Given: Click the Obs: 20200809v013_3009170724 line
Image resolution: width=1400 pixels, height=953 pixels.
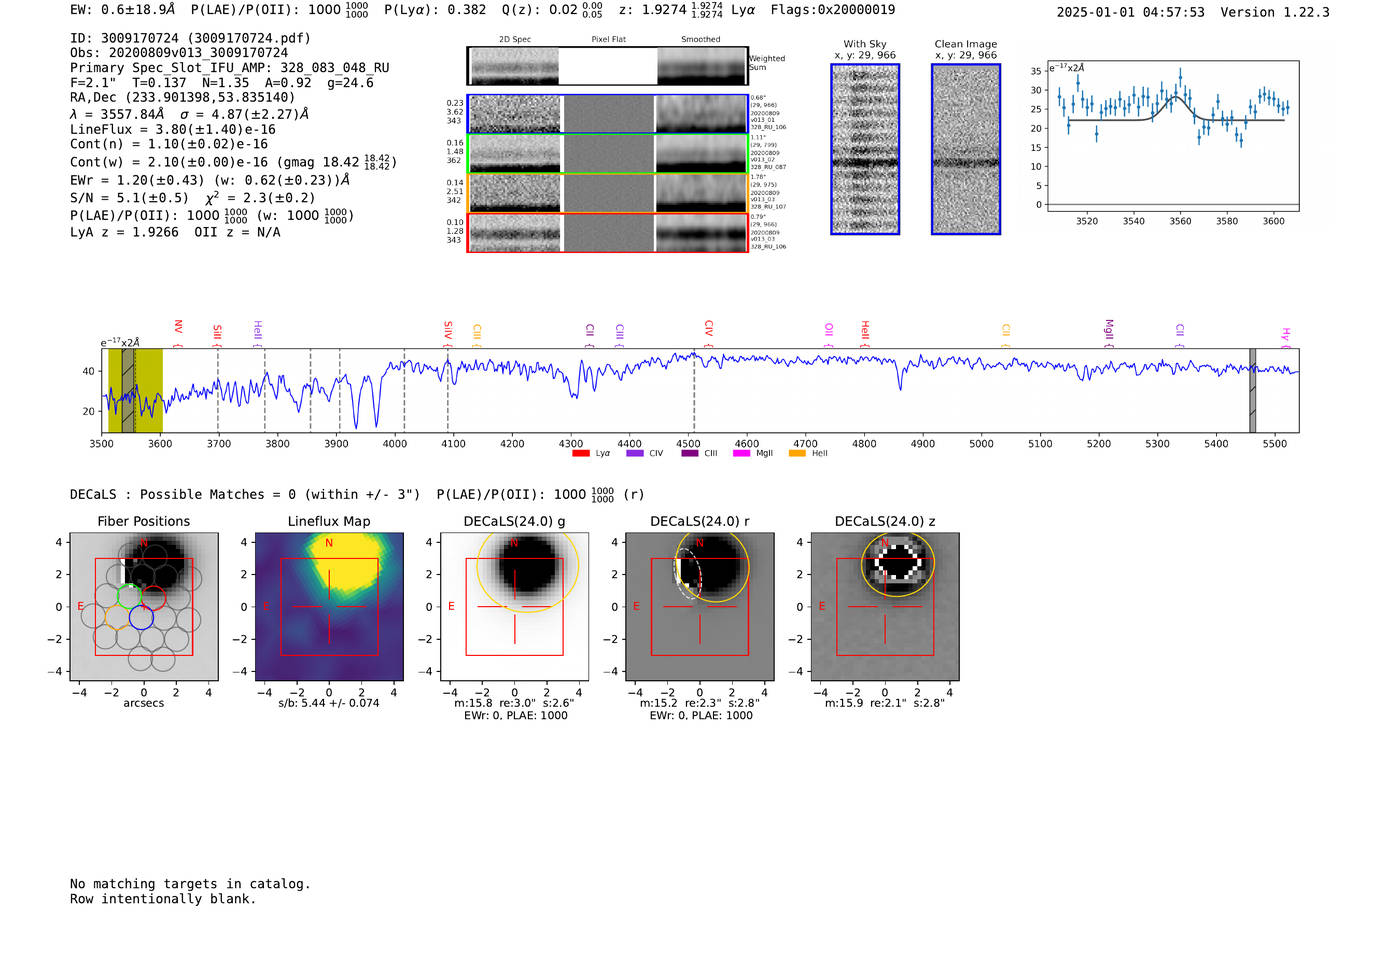Looking at the screenshot, I should [x=179, y=53].
